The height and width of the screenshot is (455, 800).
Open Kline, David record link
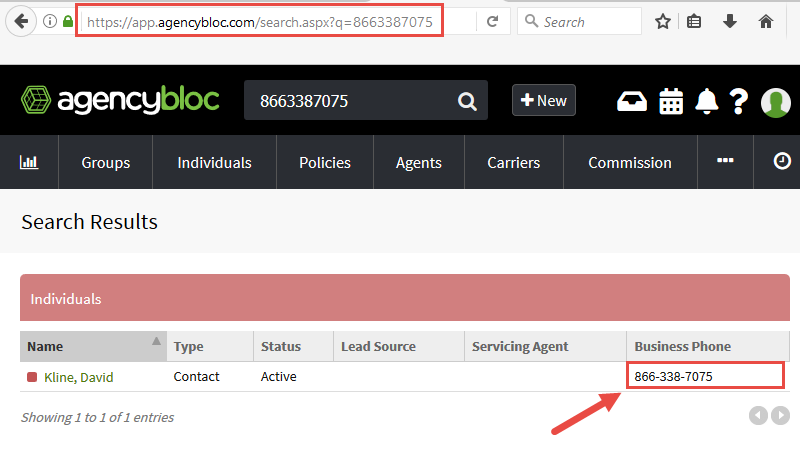(79, 377)
